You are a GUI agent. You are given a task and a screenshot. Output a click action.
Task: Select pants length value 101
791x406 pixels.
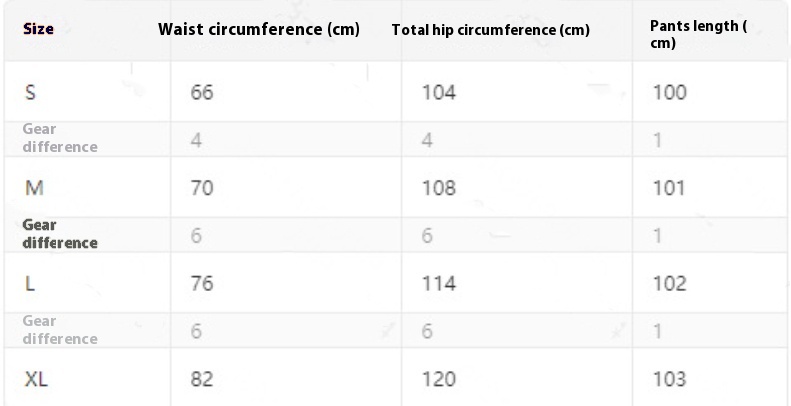coord(669,188)
